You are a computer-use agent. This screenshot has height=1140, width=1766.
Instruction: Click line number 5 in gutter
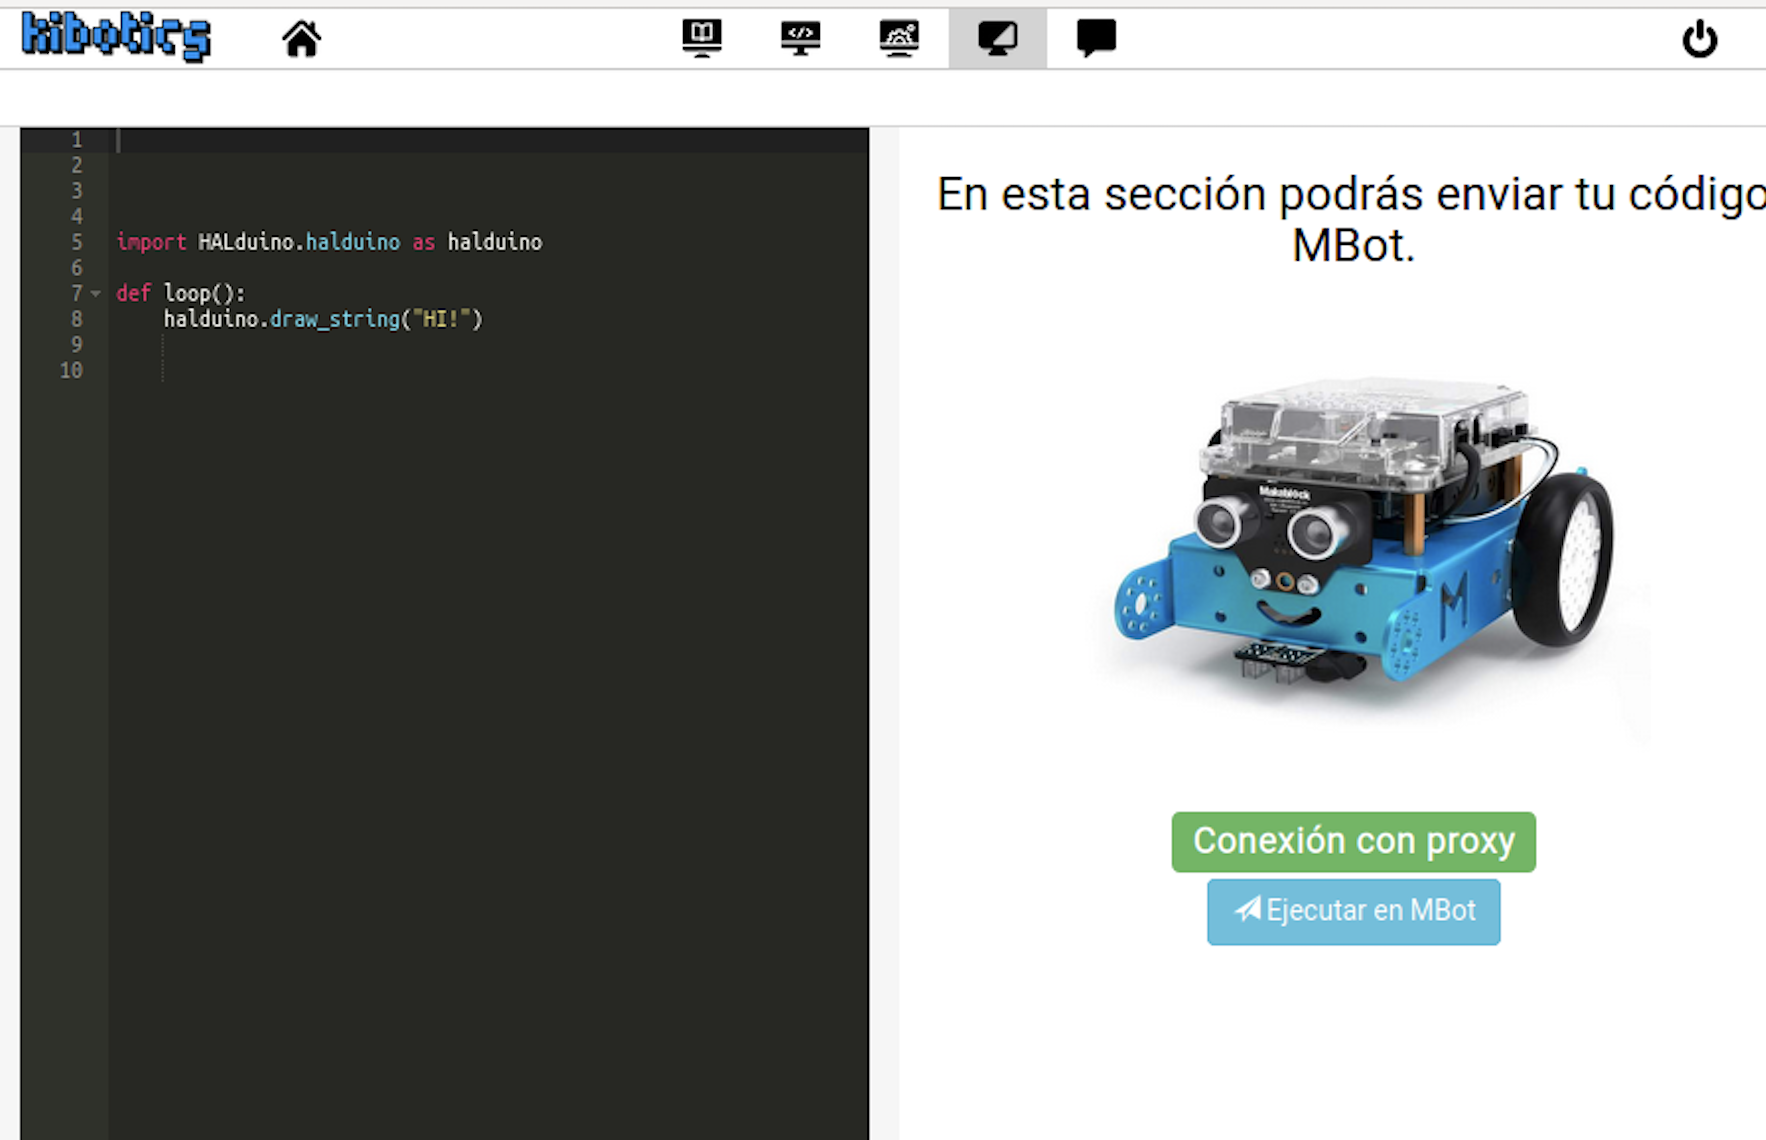(77, 242)
